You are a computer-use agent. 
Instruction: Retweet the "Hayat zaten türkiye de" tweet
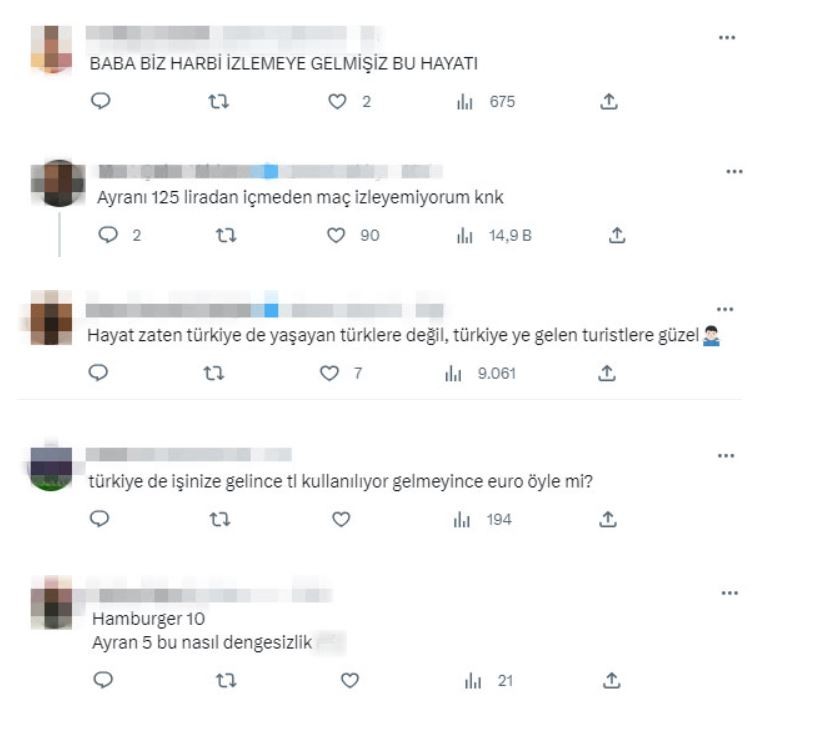pyautogui.click(x=213, y=373)
